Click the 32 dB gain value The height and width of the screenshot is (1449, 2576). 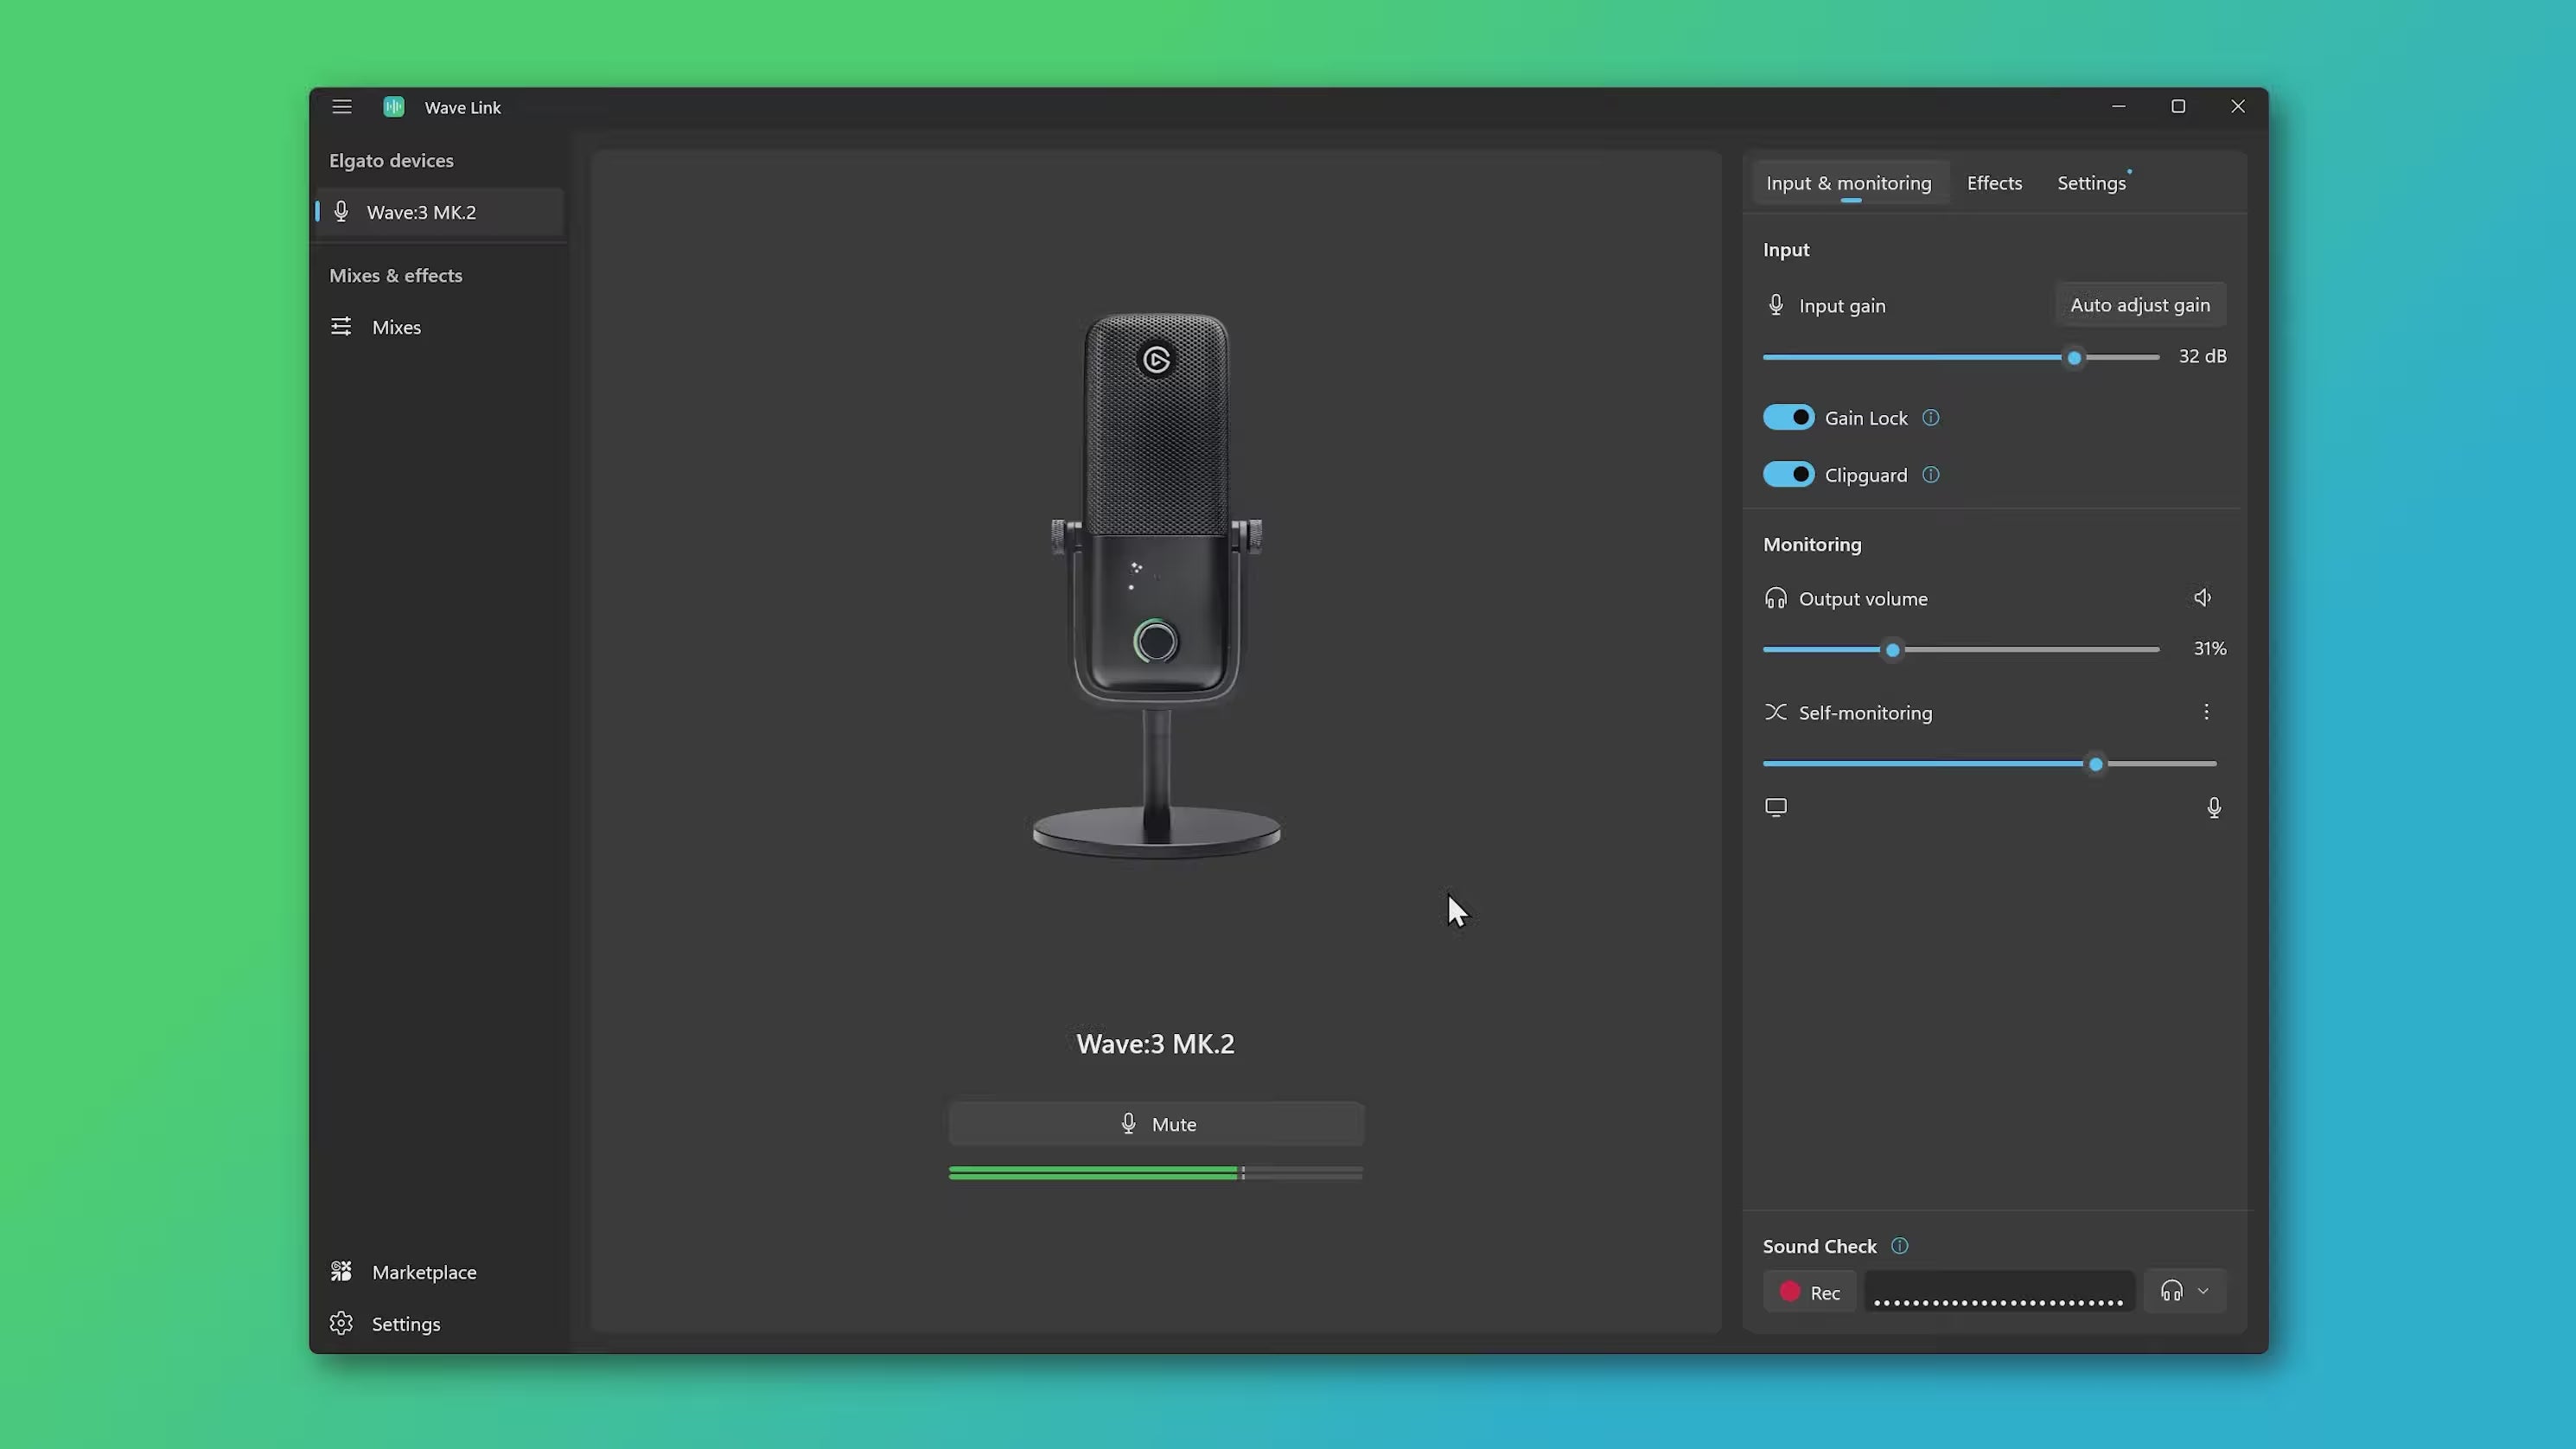(x=2202, y=356)
